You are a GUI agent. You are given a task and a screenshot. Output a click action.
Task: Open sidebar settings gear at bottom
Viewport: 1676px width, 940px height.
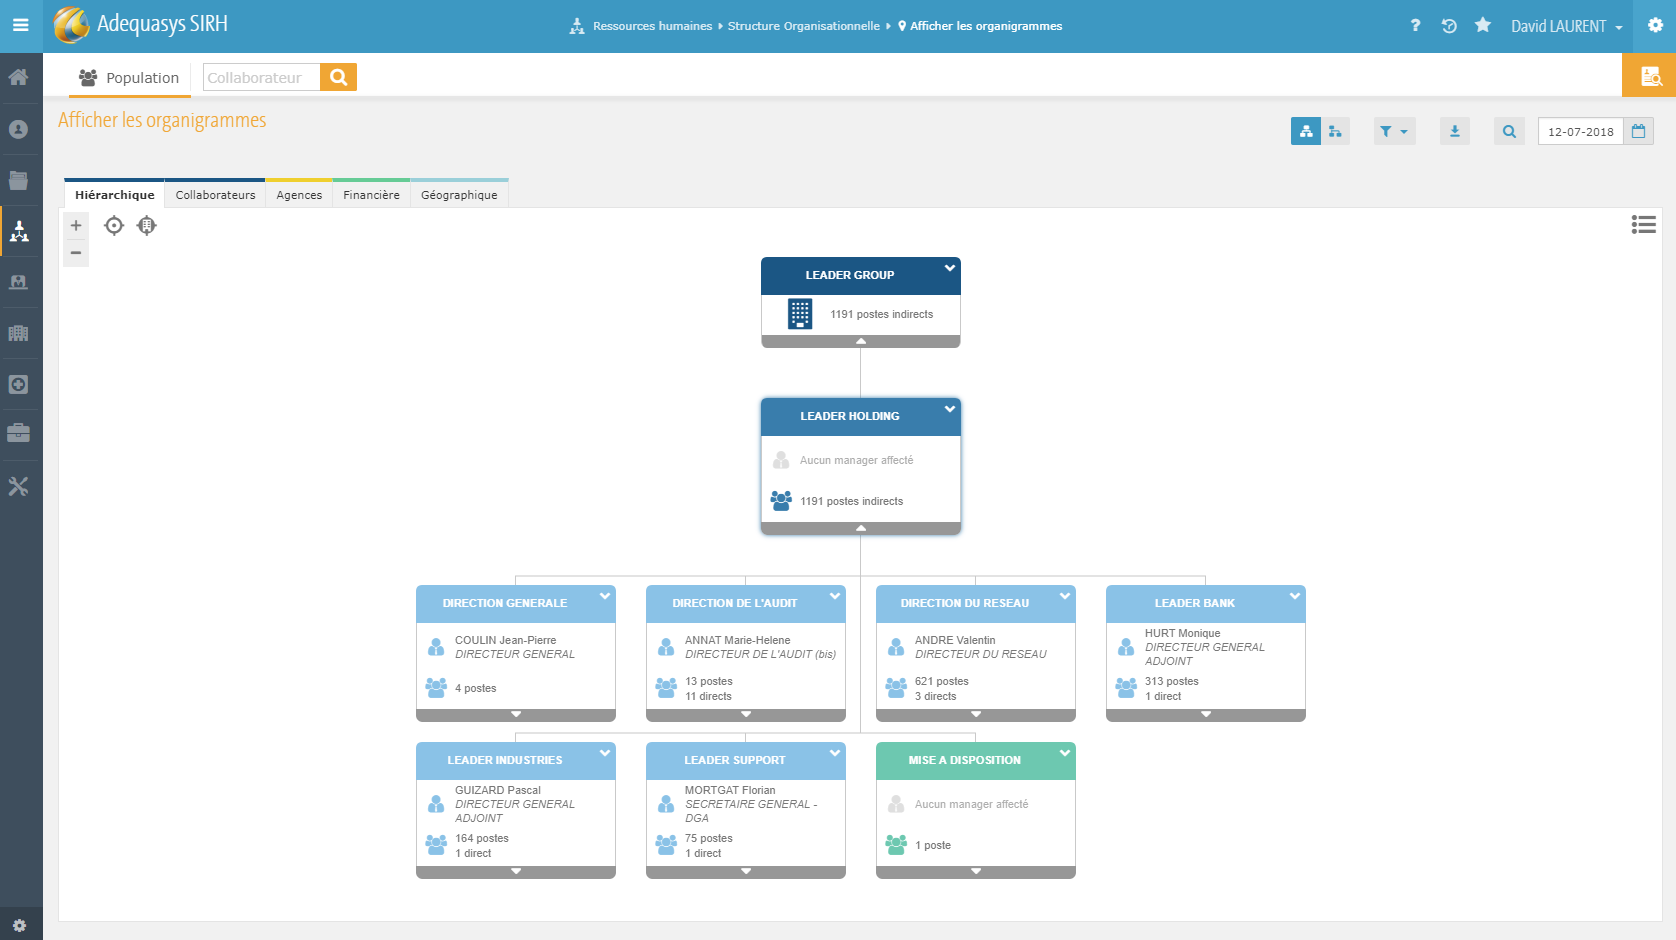coord(19,925)
